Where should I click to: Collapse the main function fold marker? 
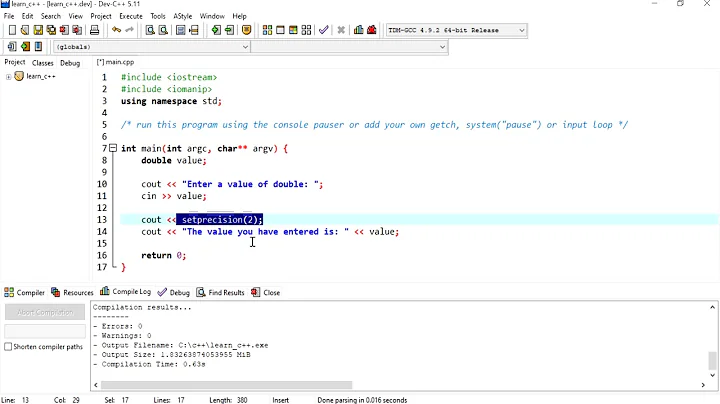click(113, 148)
